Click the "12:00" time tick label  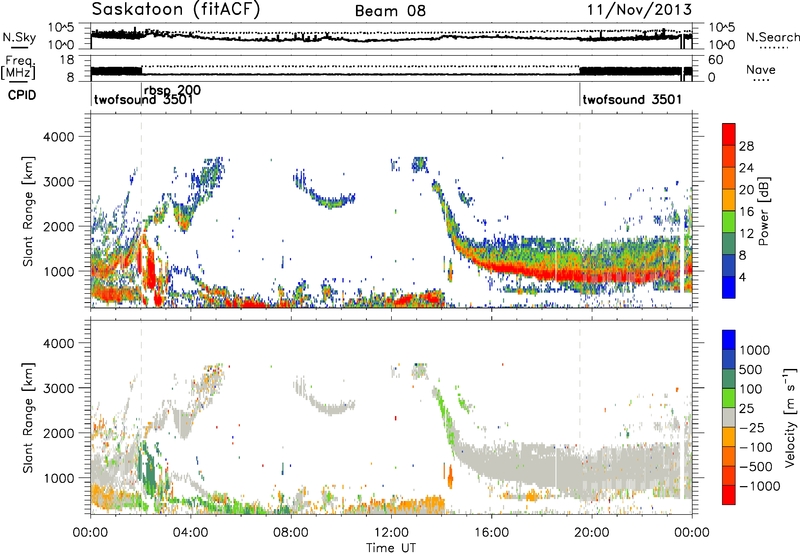[391, 533]
